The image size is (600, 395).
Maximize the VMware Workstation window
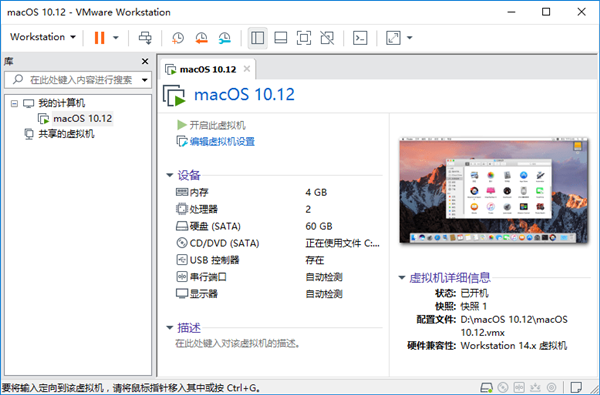coord(546,12)
